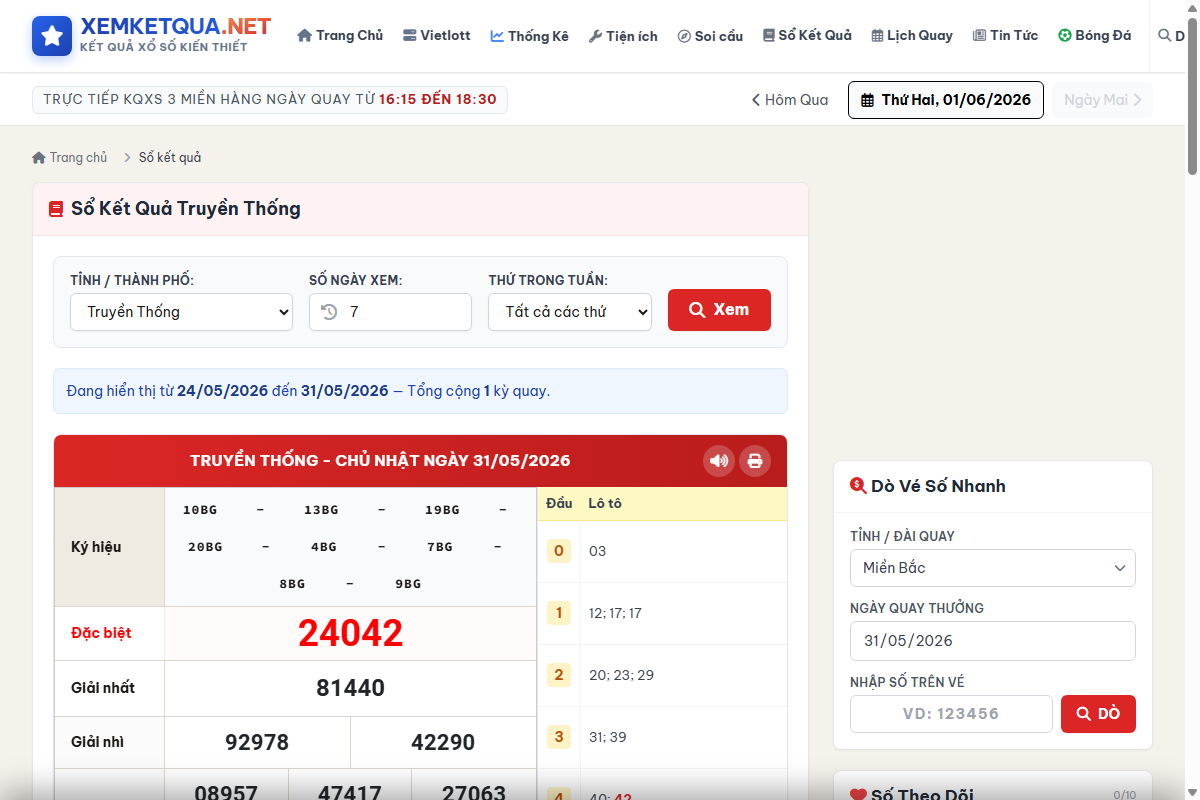Go to Hôm Qua previous day
This screenshot has width=1200, height=800.
[x=790, y=100]
